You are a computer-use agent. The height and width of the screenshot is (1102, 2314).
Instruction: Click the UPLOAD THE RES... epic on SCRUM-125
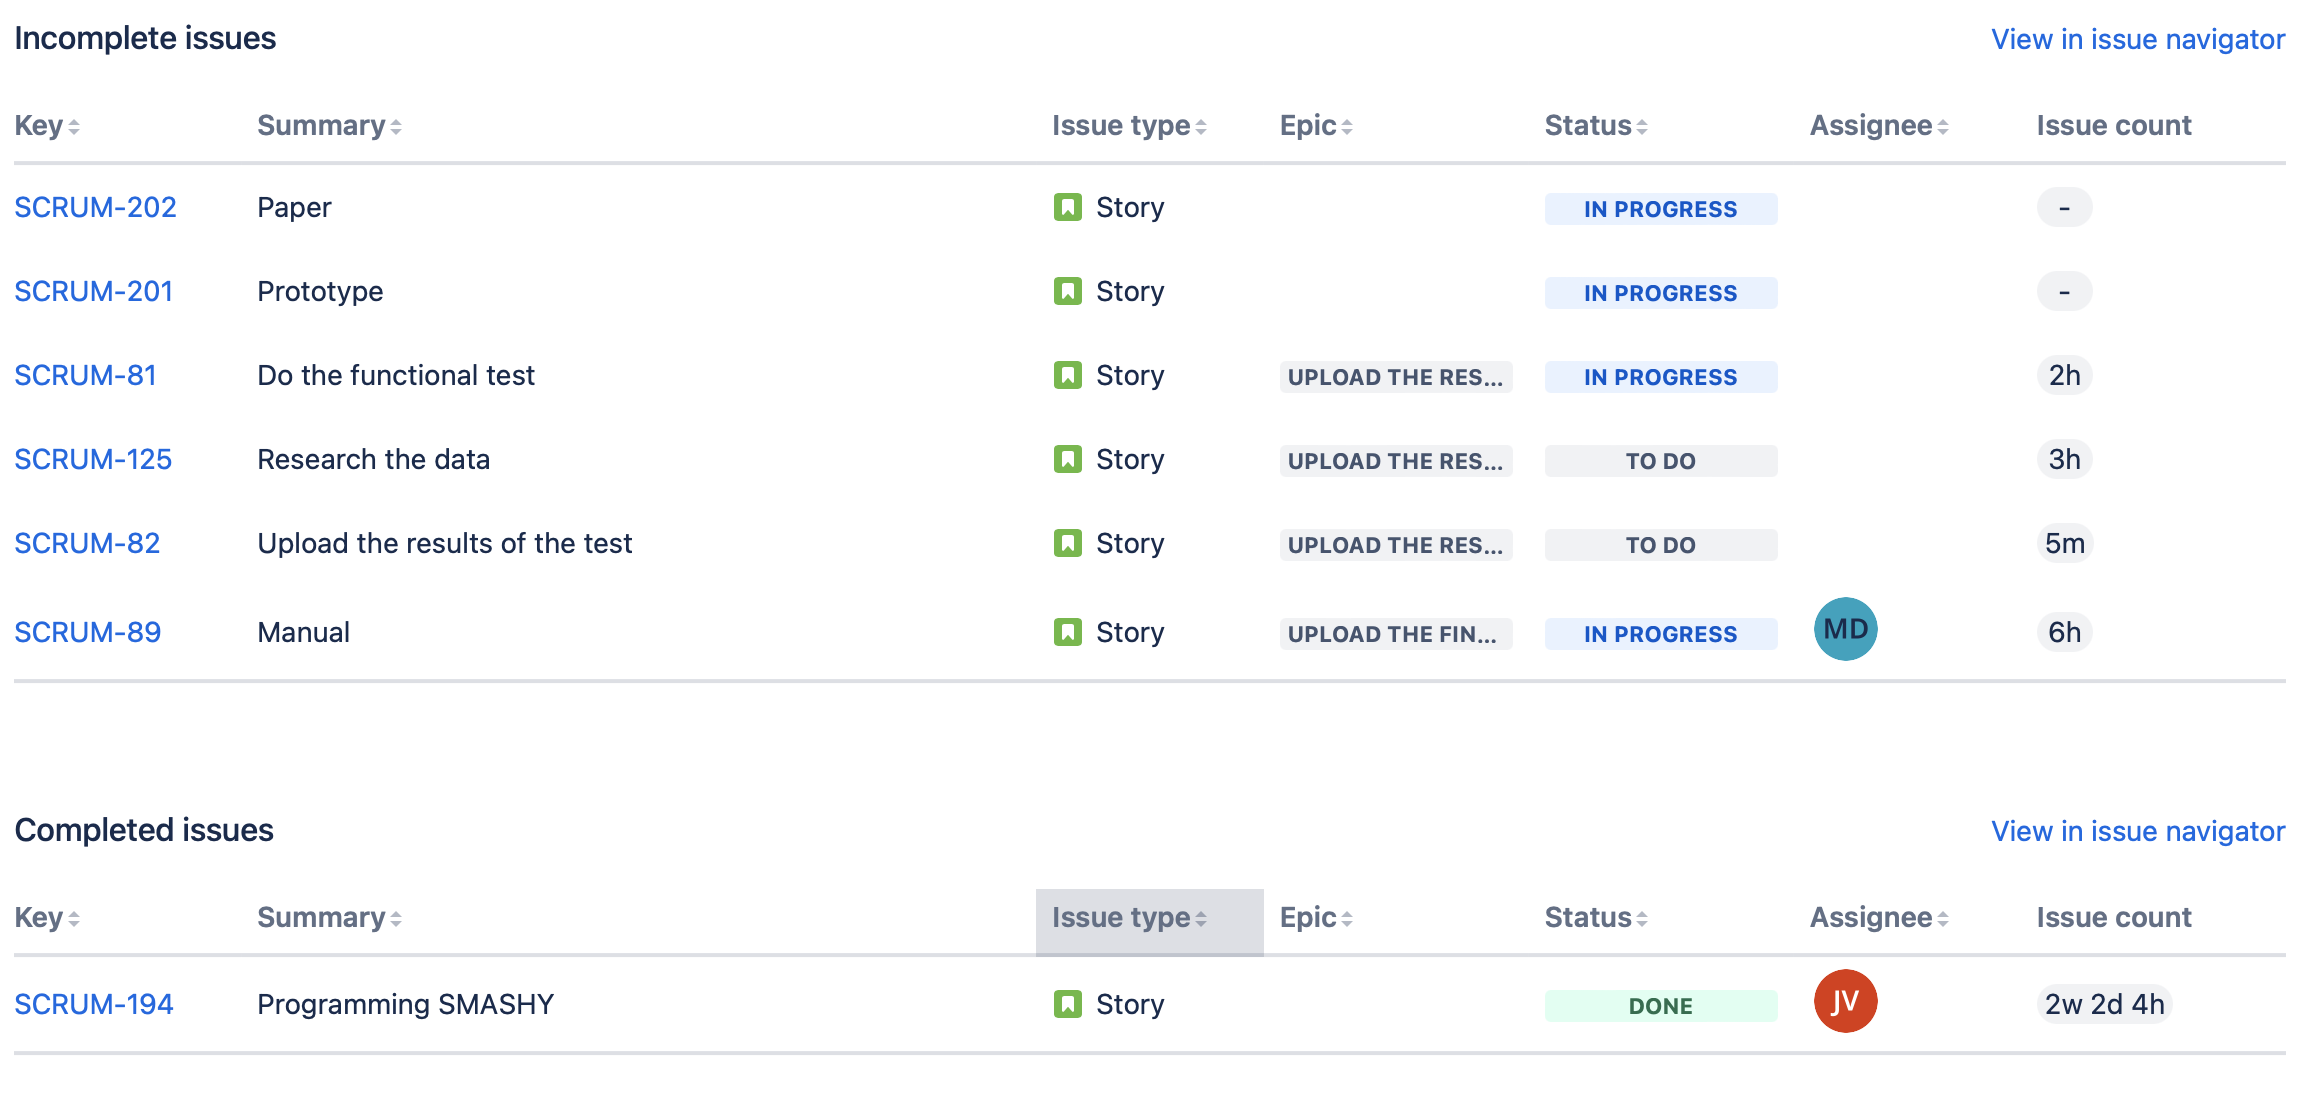click(x=1394, y=461)
